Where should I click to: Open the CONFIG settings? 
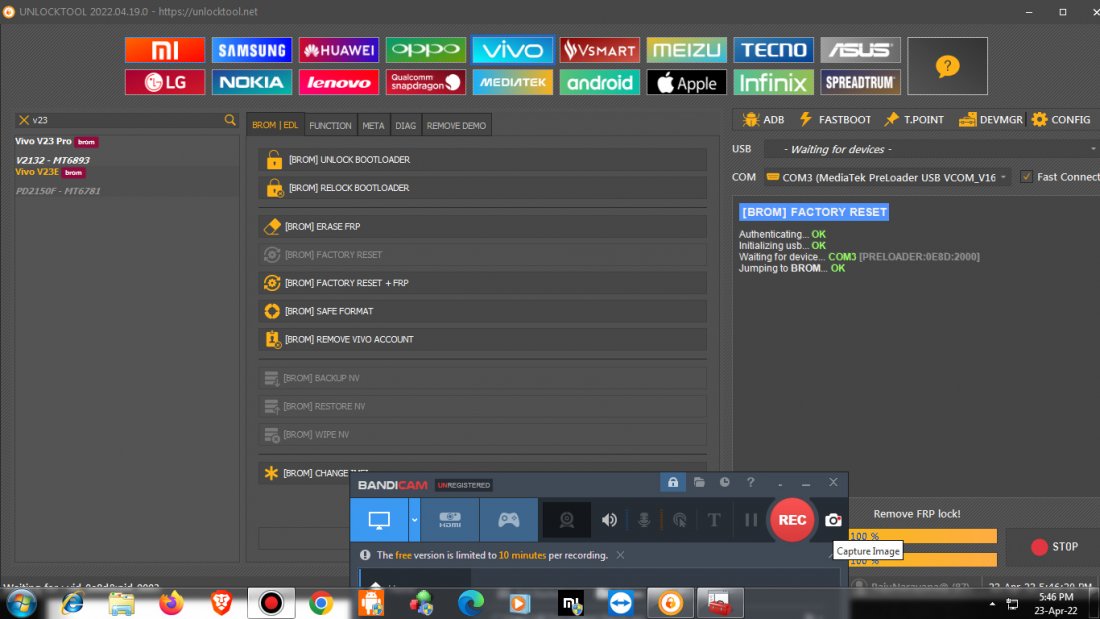tap(1061, 119)
